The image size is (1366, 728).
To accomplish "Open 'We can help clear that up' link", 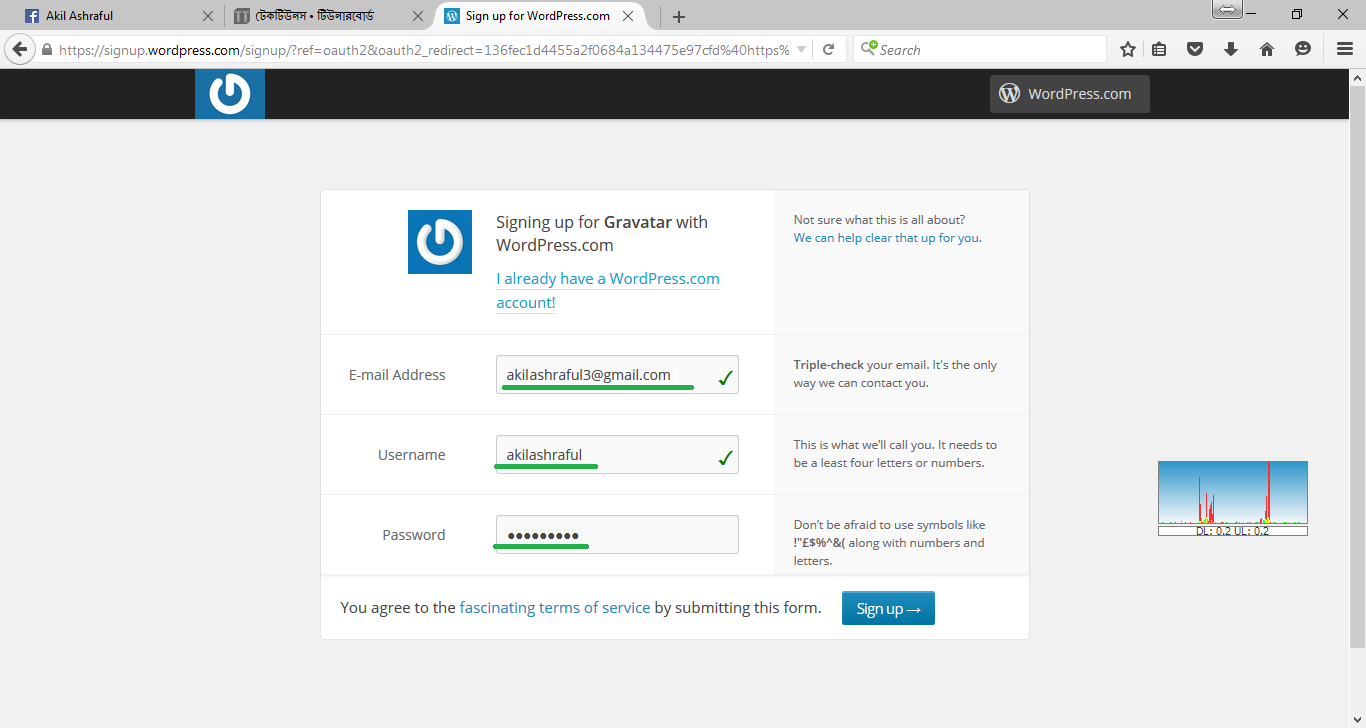I will click(x=887, y=238).
